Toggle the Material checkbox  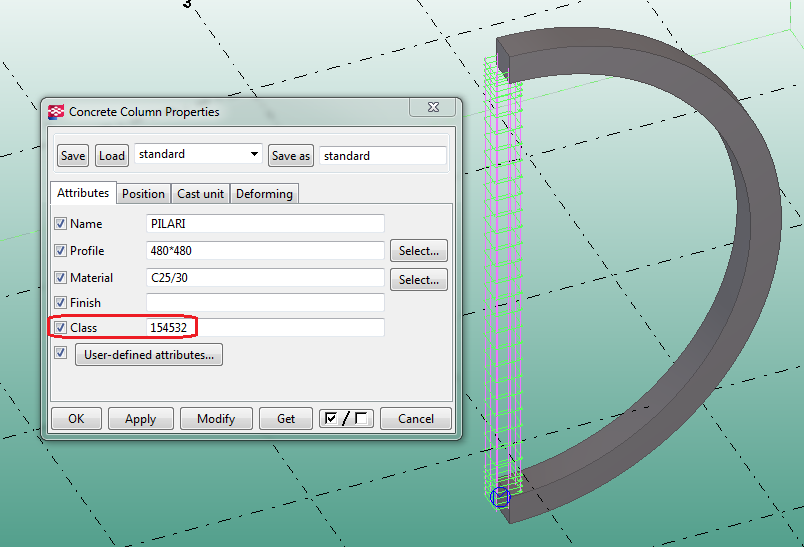[x=61, y=277]
